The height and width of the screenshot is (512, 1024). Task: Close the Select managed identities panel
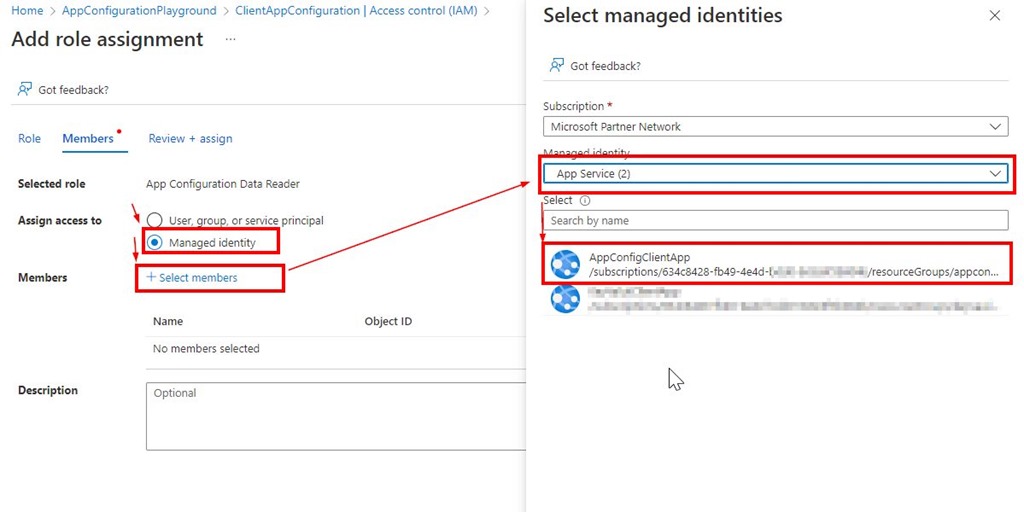(x=994, y=16)
